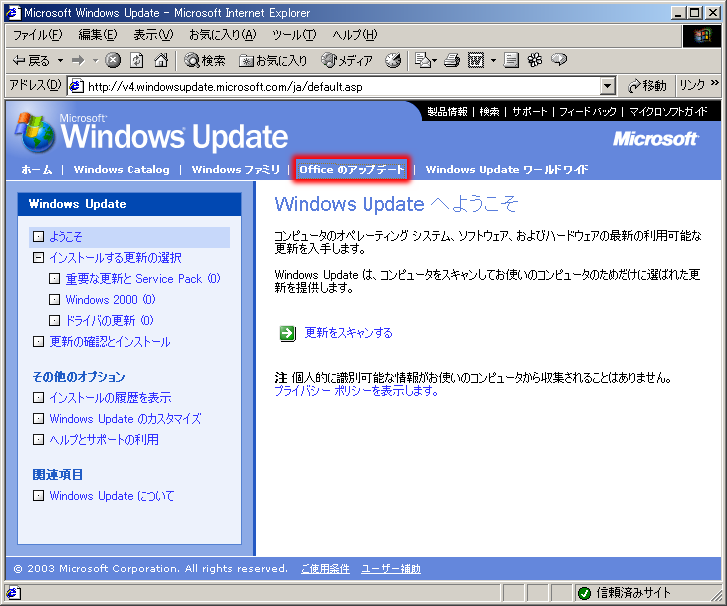The width and height of the screenshot is (727, 606).
Task: Click the ご使用条件 footer link
Action: (325, 568)
